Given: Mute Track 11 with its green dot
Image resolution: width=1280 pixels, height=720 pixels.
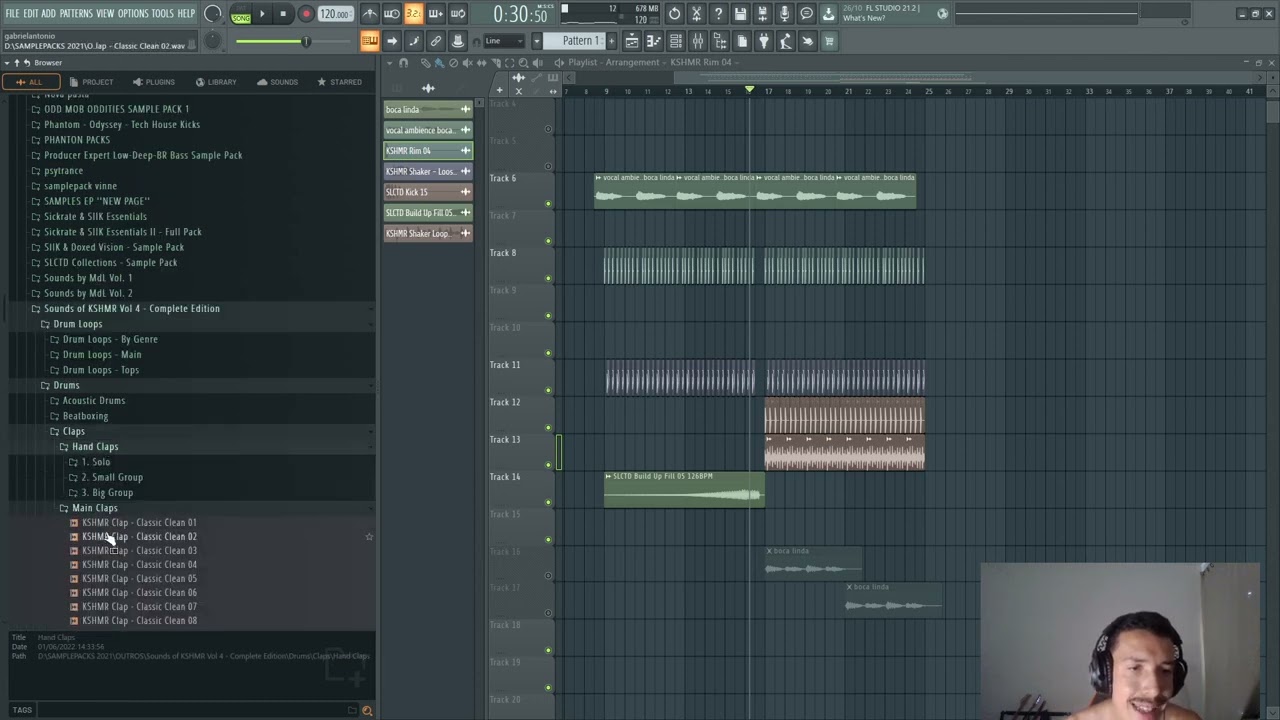Looking at the screenshot, I should [548, 390].
